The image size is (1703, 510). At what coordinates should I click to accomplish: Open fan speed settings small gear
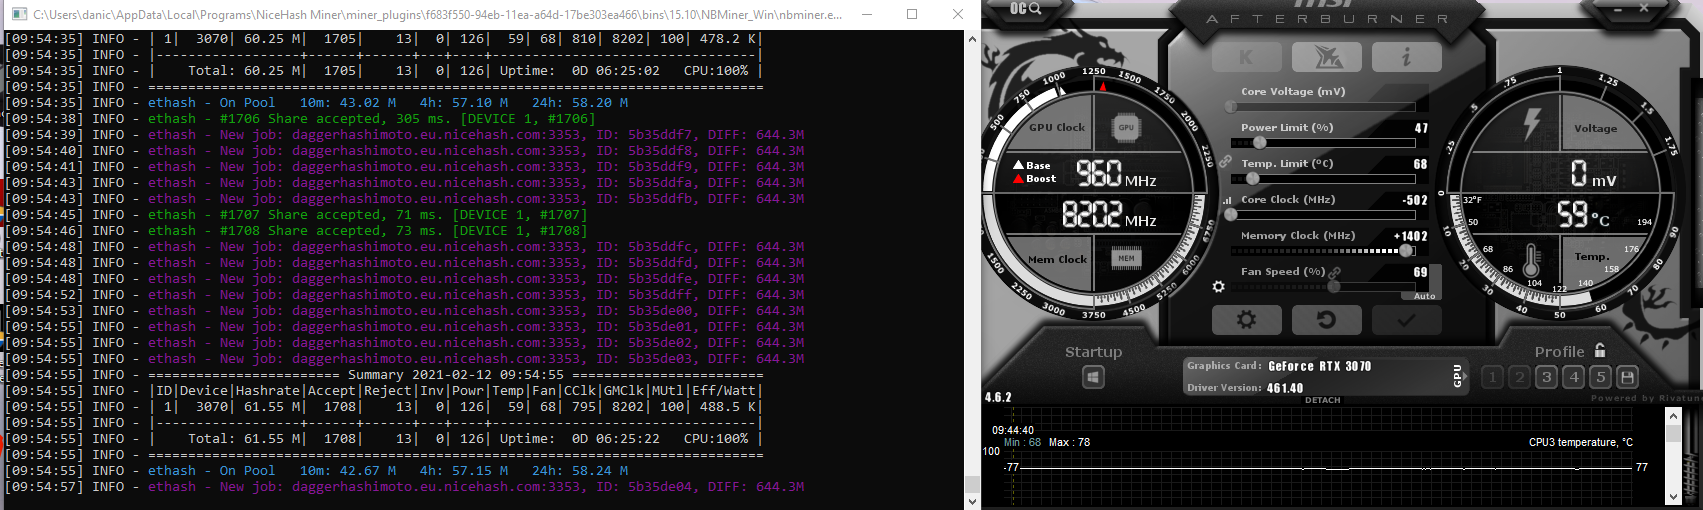tap(1218, 287)
